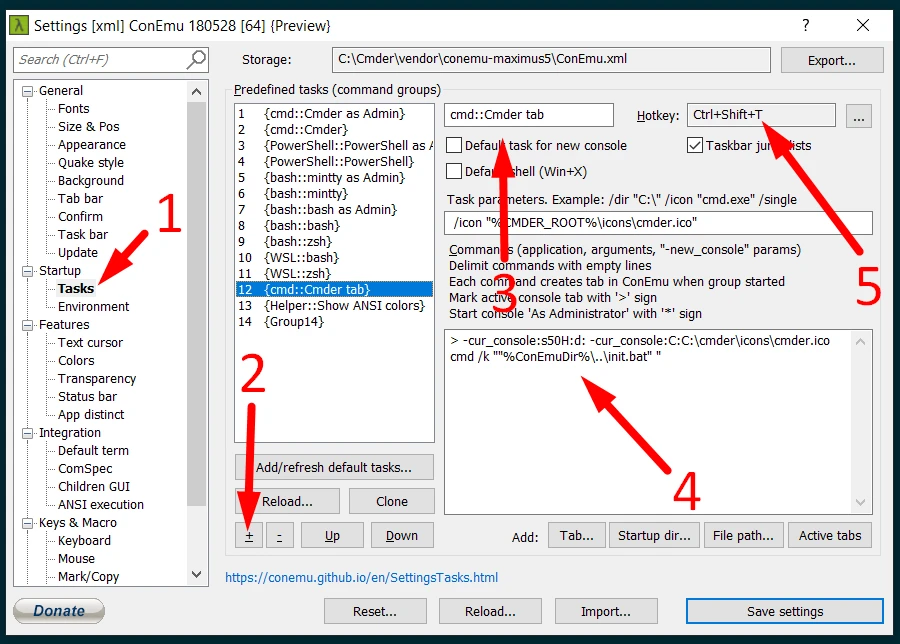The height and width of the screenshot is (644, 900).
Task: Select task {cmd::Cmder as Admin}
Action: click(334, 114)
